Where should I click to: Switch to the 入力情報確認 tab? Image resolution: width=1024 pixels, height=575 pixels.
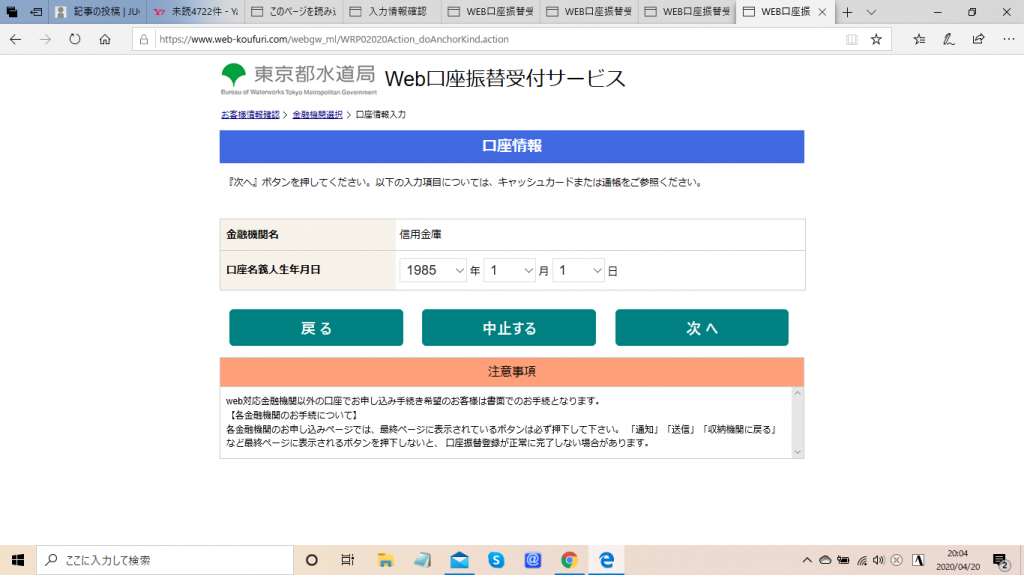point(390,12)
